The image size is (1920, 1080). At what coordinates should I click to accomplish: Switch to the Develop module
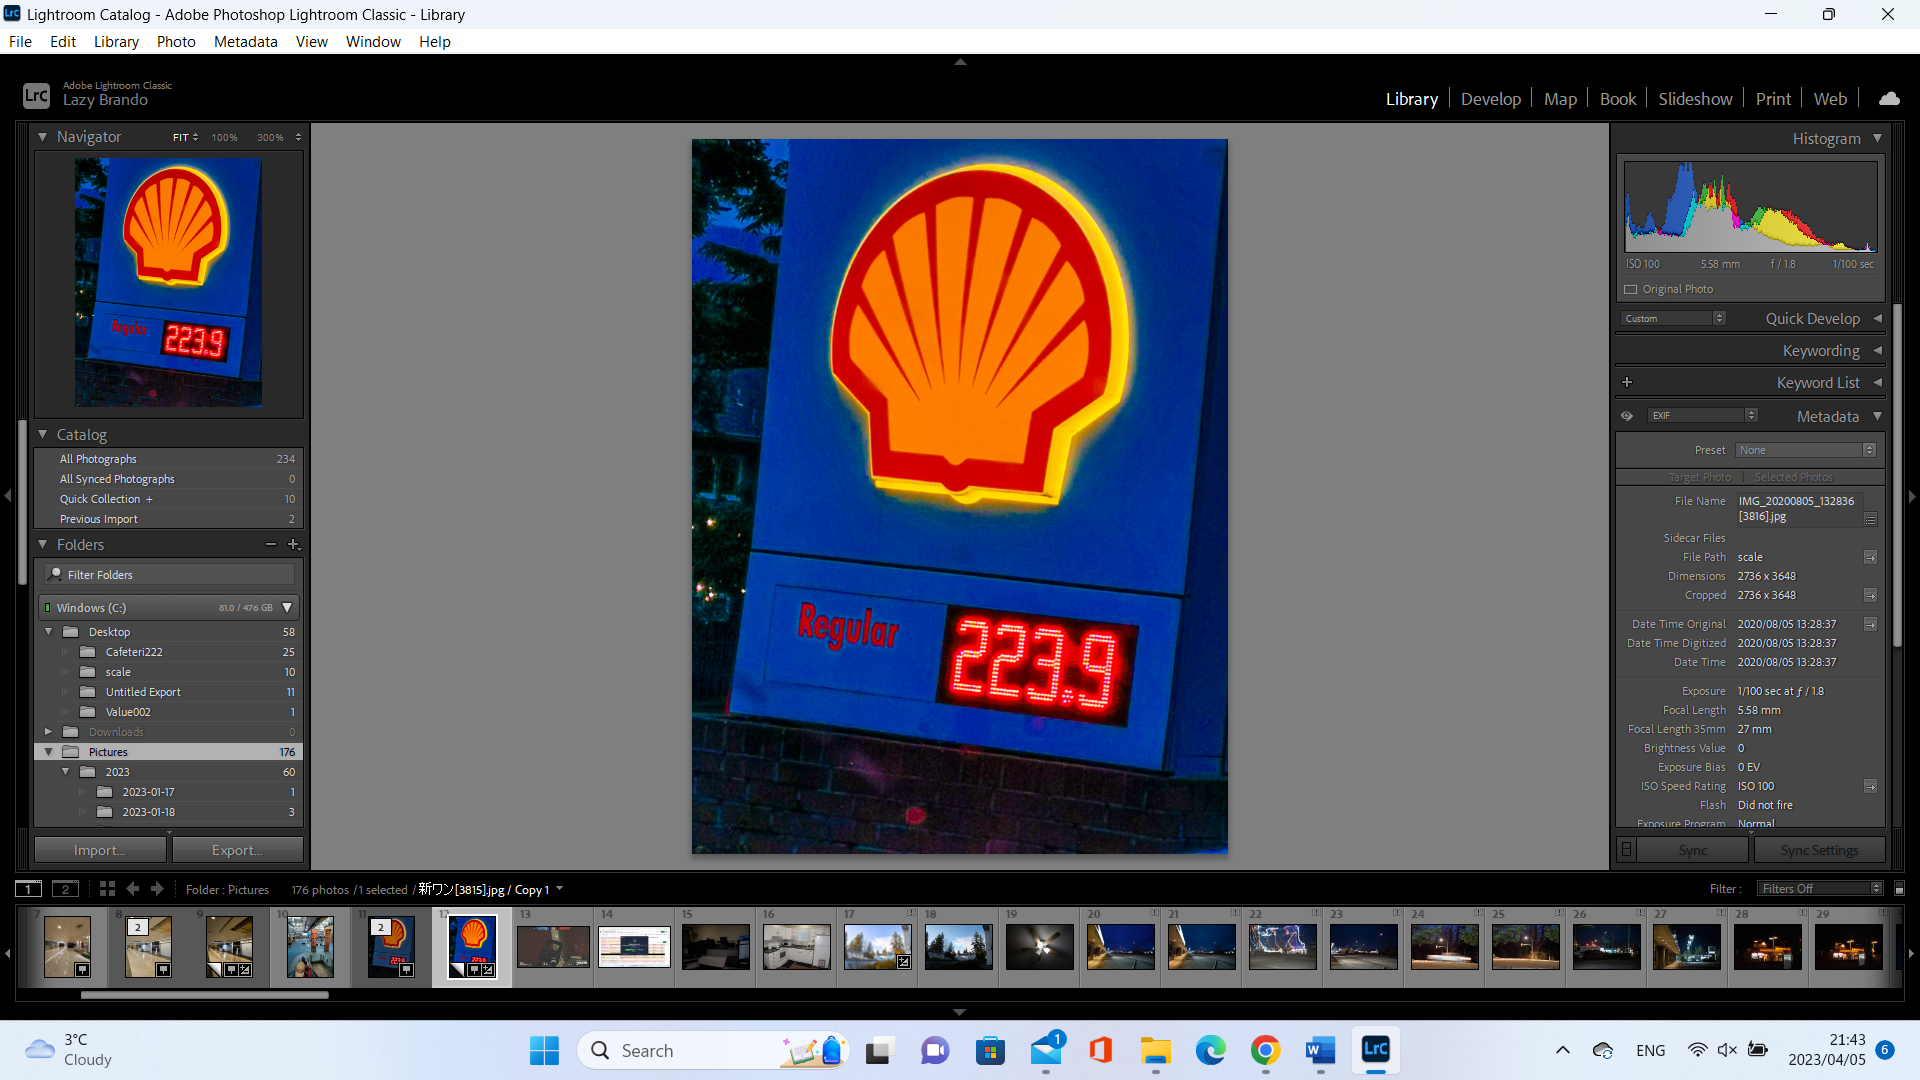point(1490,99)
